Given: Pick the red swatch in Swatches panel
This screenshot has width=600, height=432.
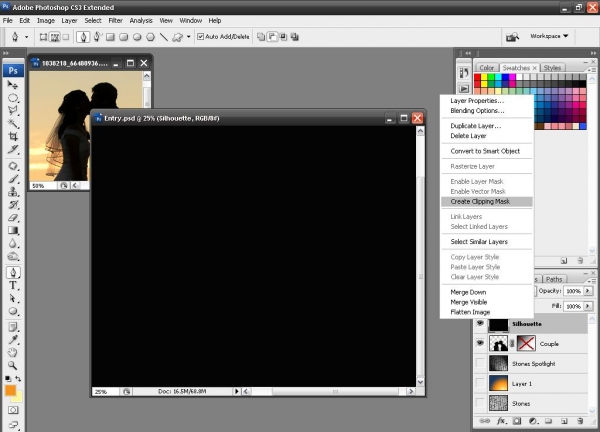Looking at the screenshot, I should 477,77.
